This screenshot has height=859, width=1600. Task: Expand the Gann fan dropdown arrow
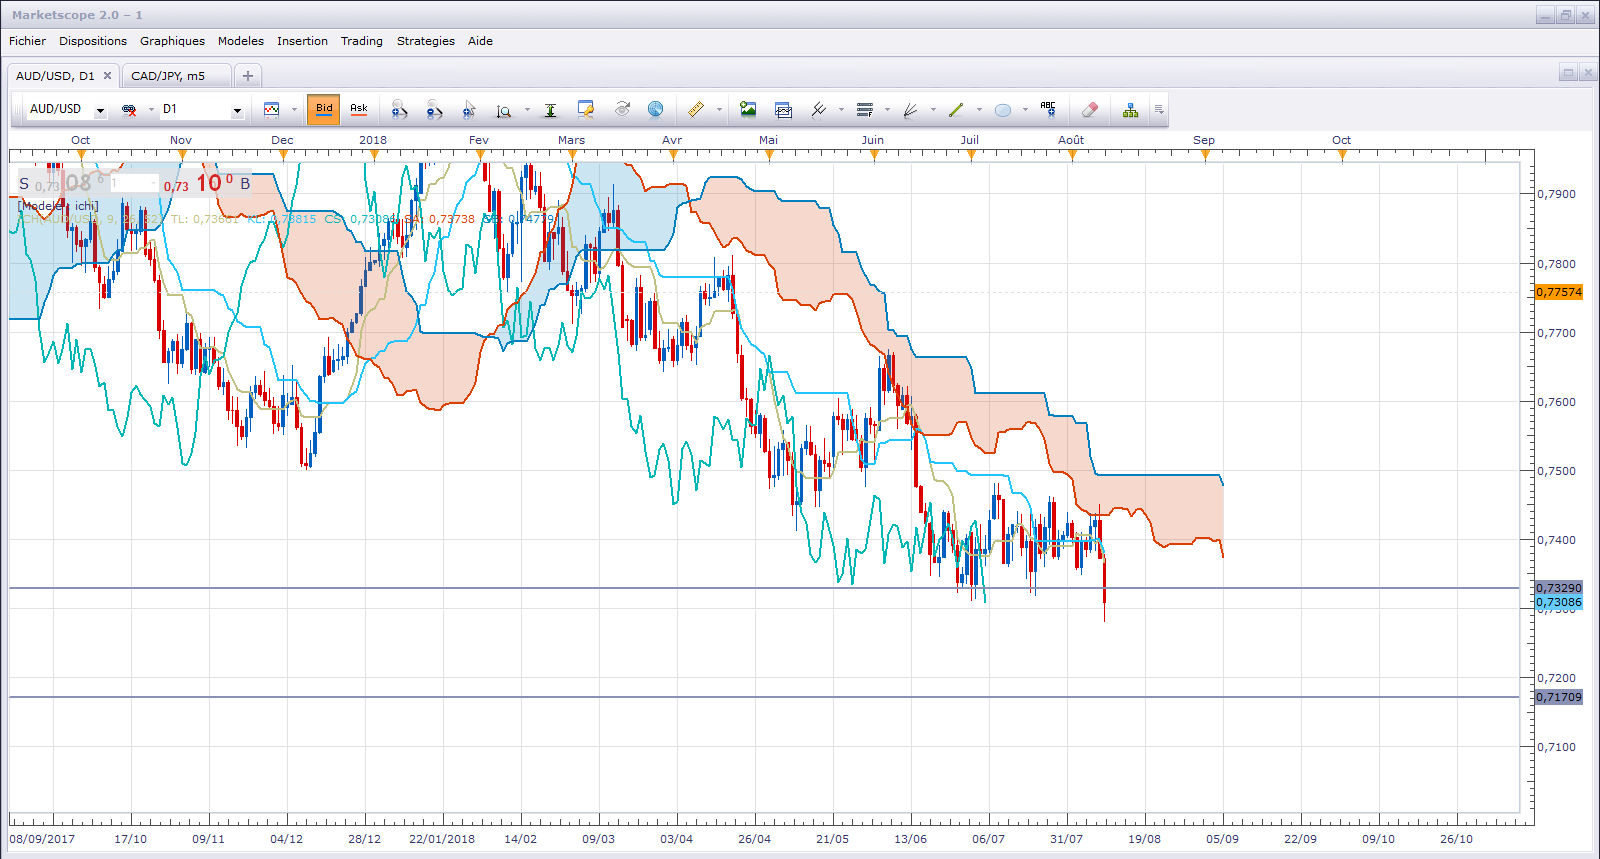coord(933,110)
